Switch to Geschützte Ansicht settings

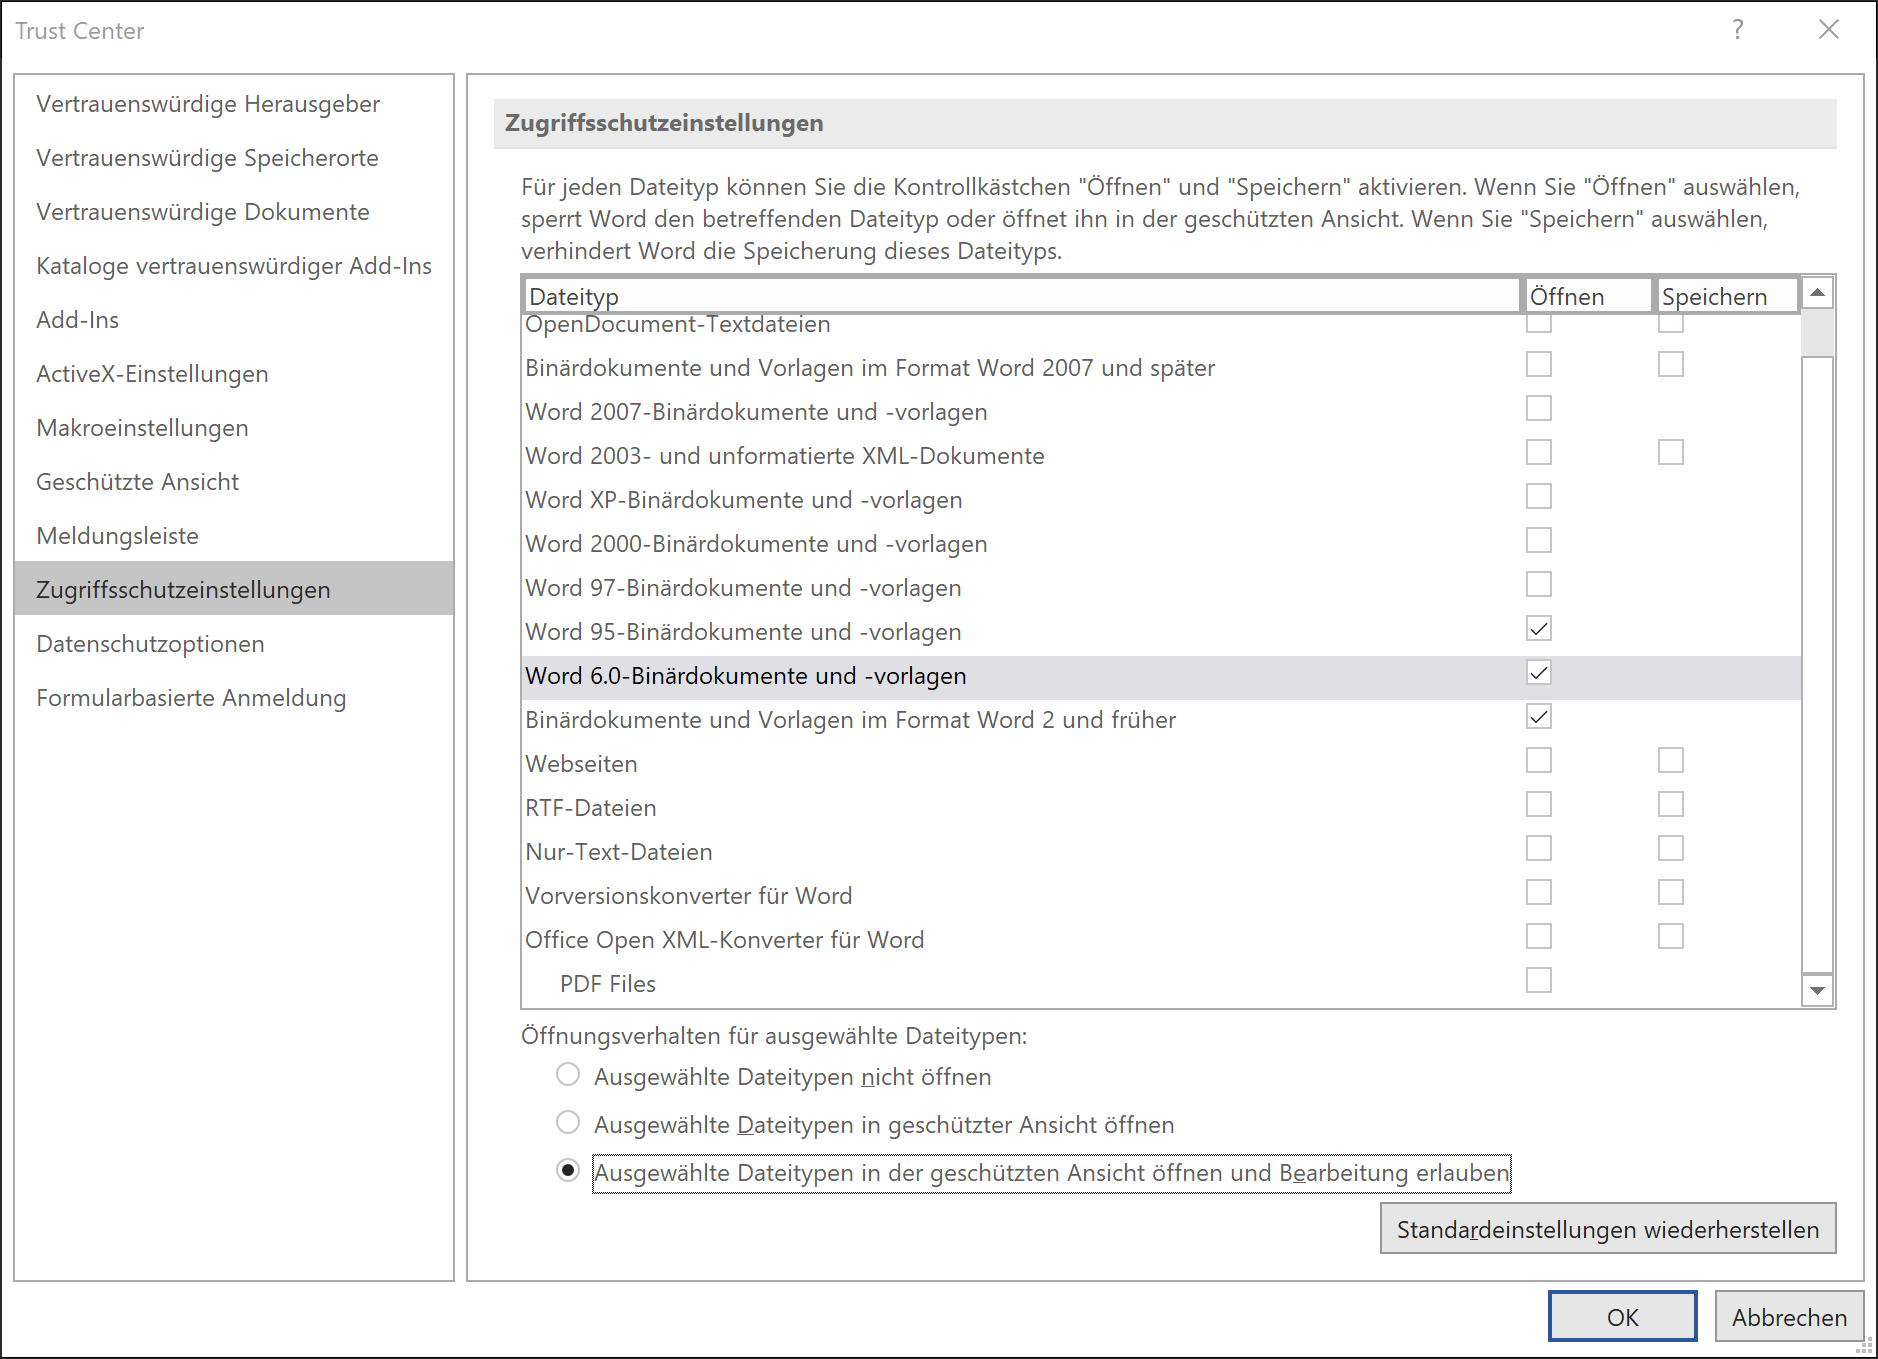(x=137, y=481)
